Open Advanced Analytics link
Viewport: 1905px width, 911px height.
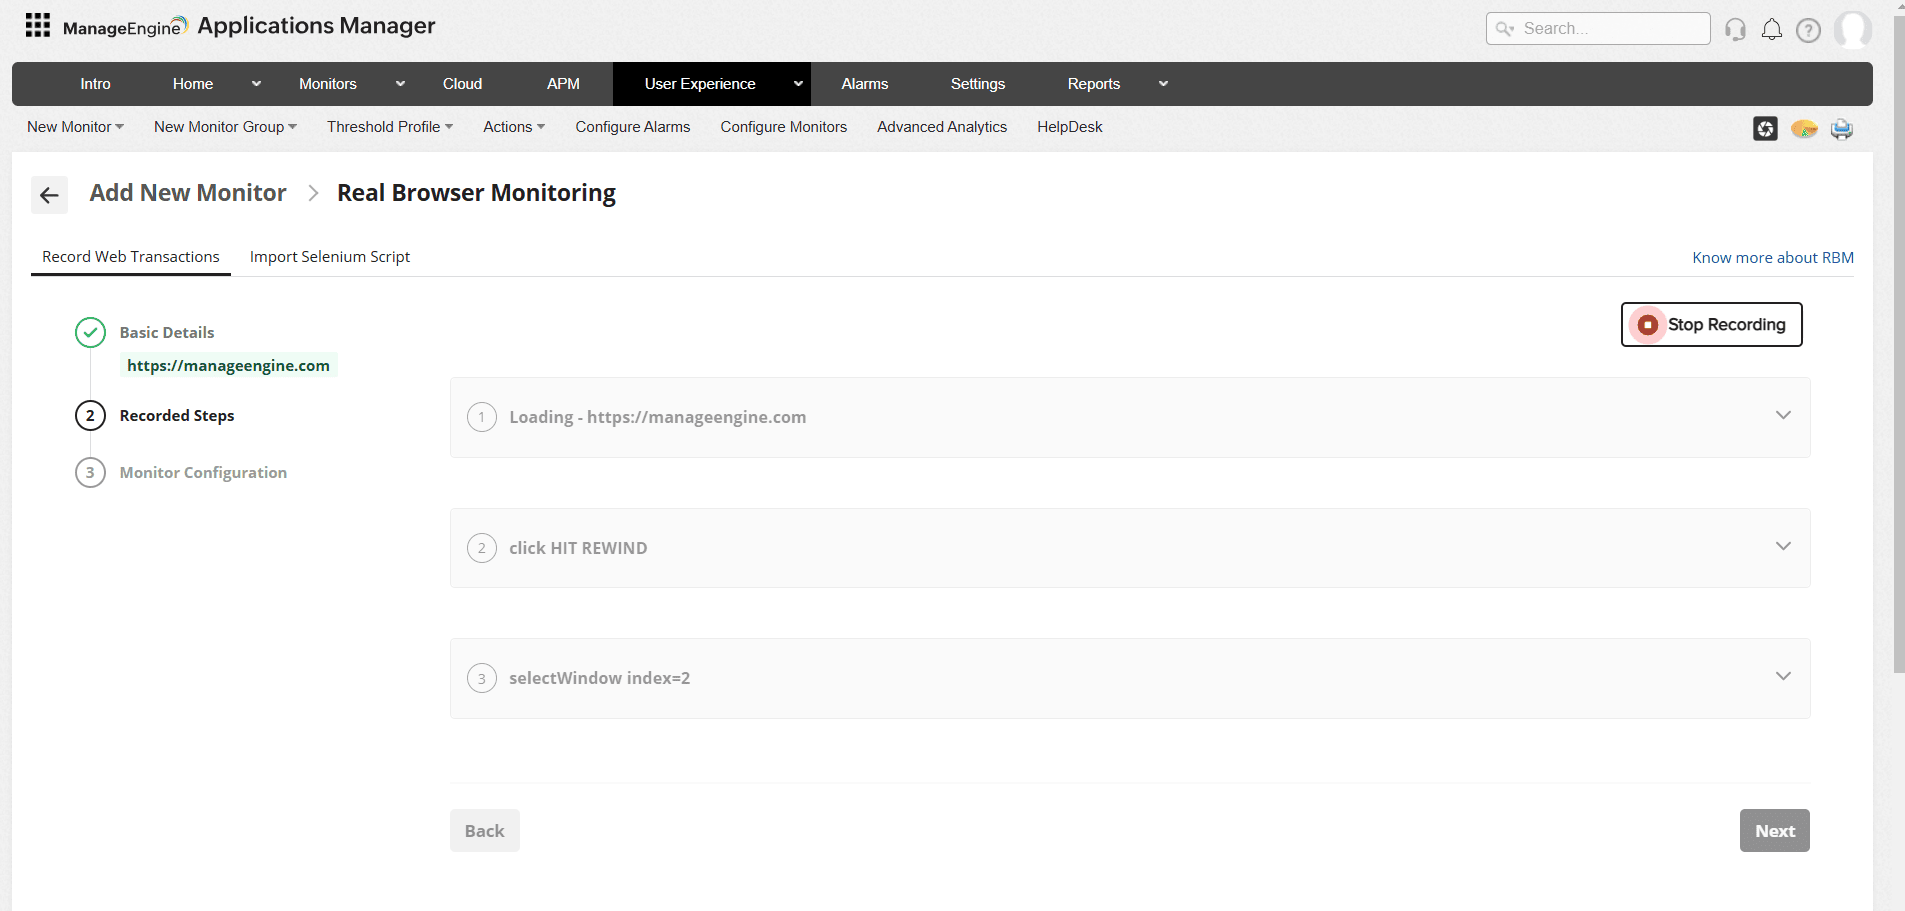(942, 127)
